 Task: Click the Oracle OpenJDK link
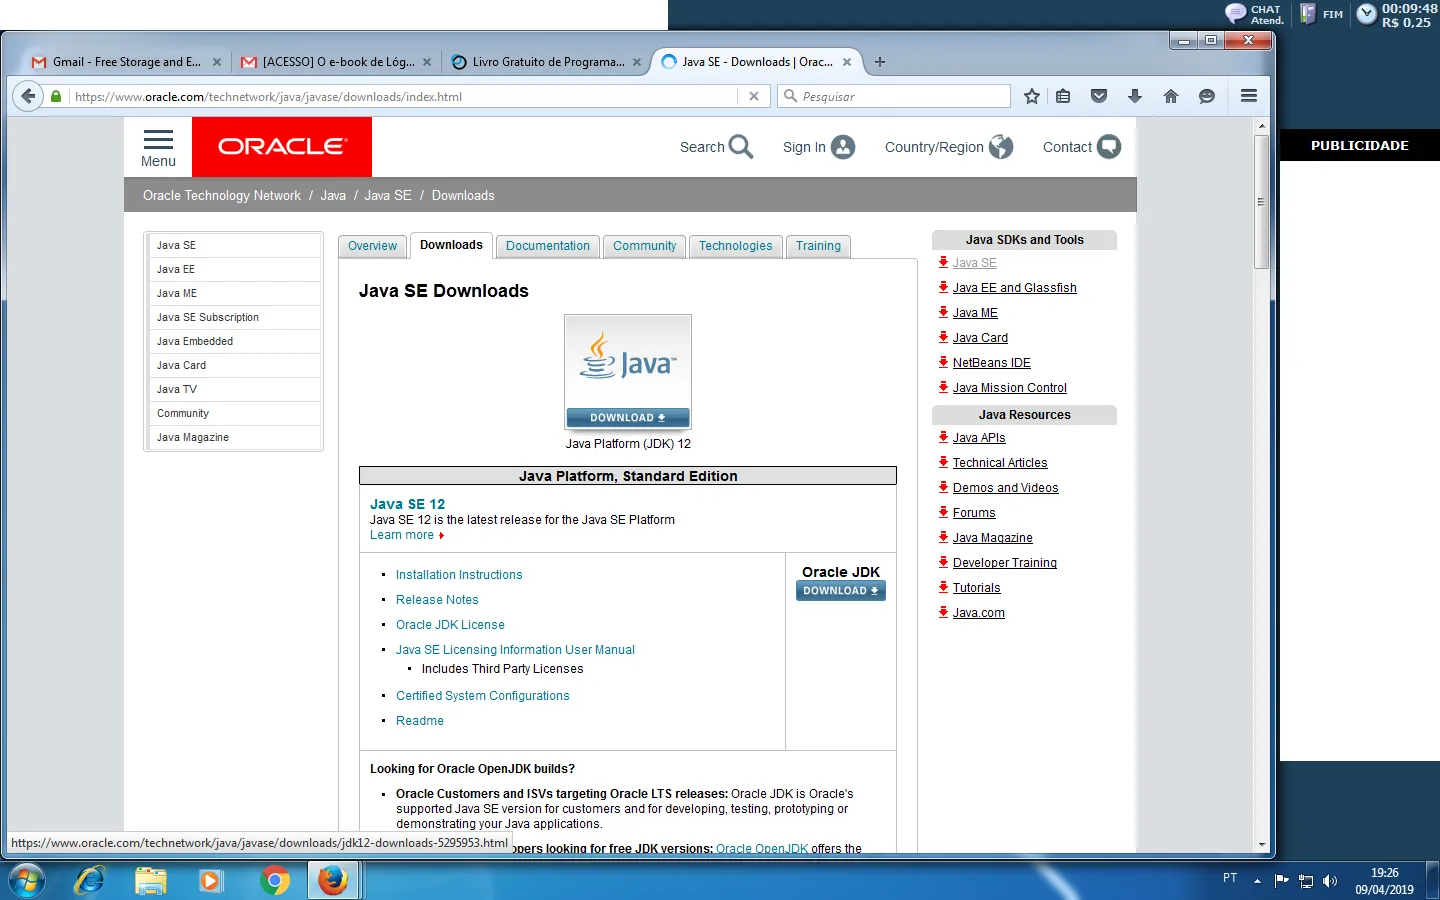[762, 849]
